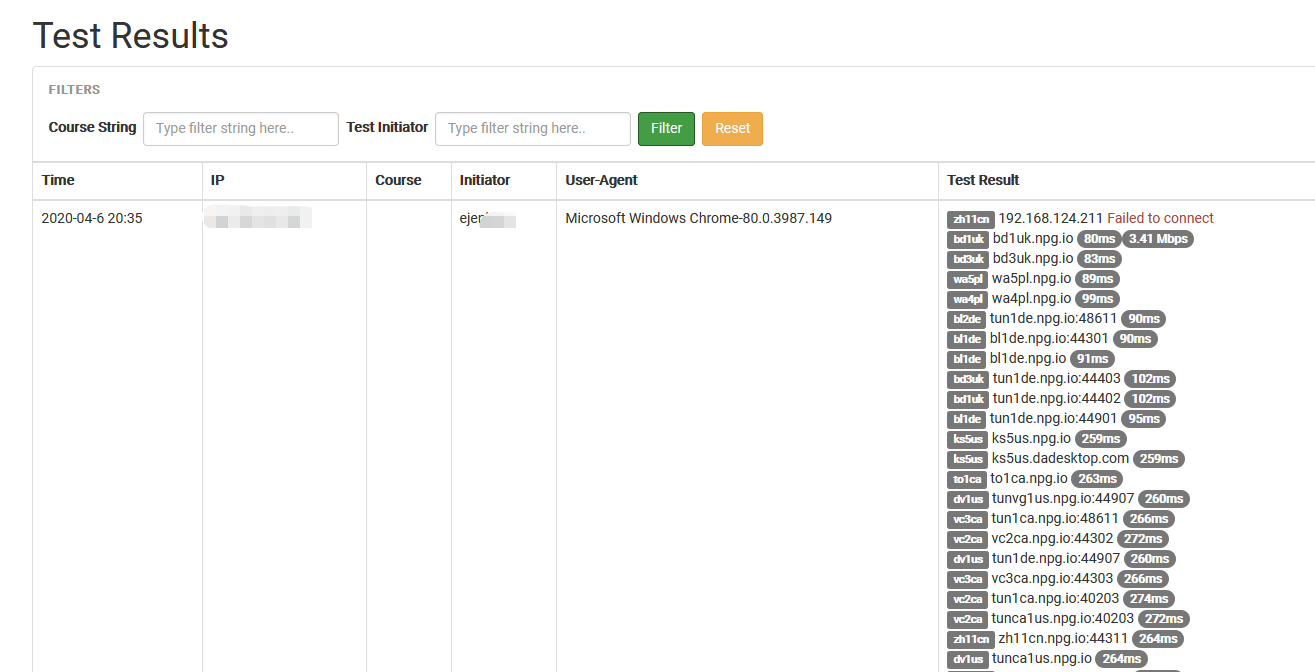Click the 80ms latency badge
Screen dimensions: 1315x672
point(1100,239)
